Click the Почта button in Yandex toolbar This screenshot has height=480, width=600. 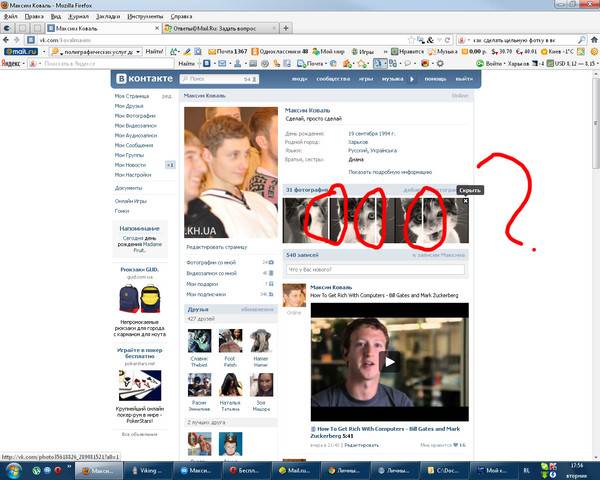click(312, 64)
